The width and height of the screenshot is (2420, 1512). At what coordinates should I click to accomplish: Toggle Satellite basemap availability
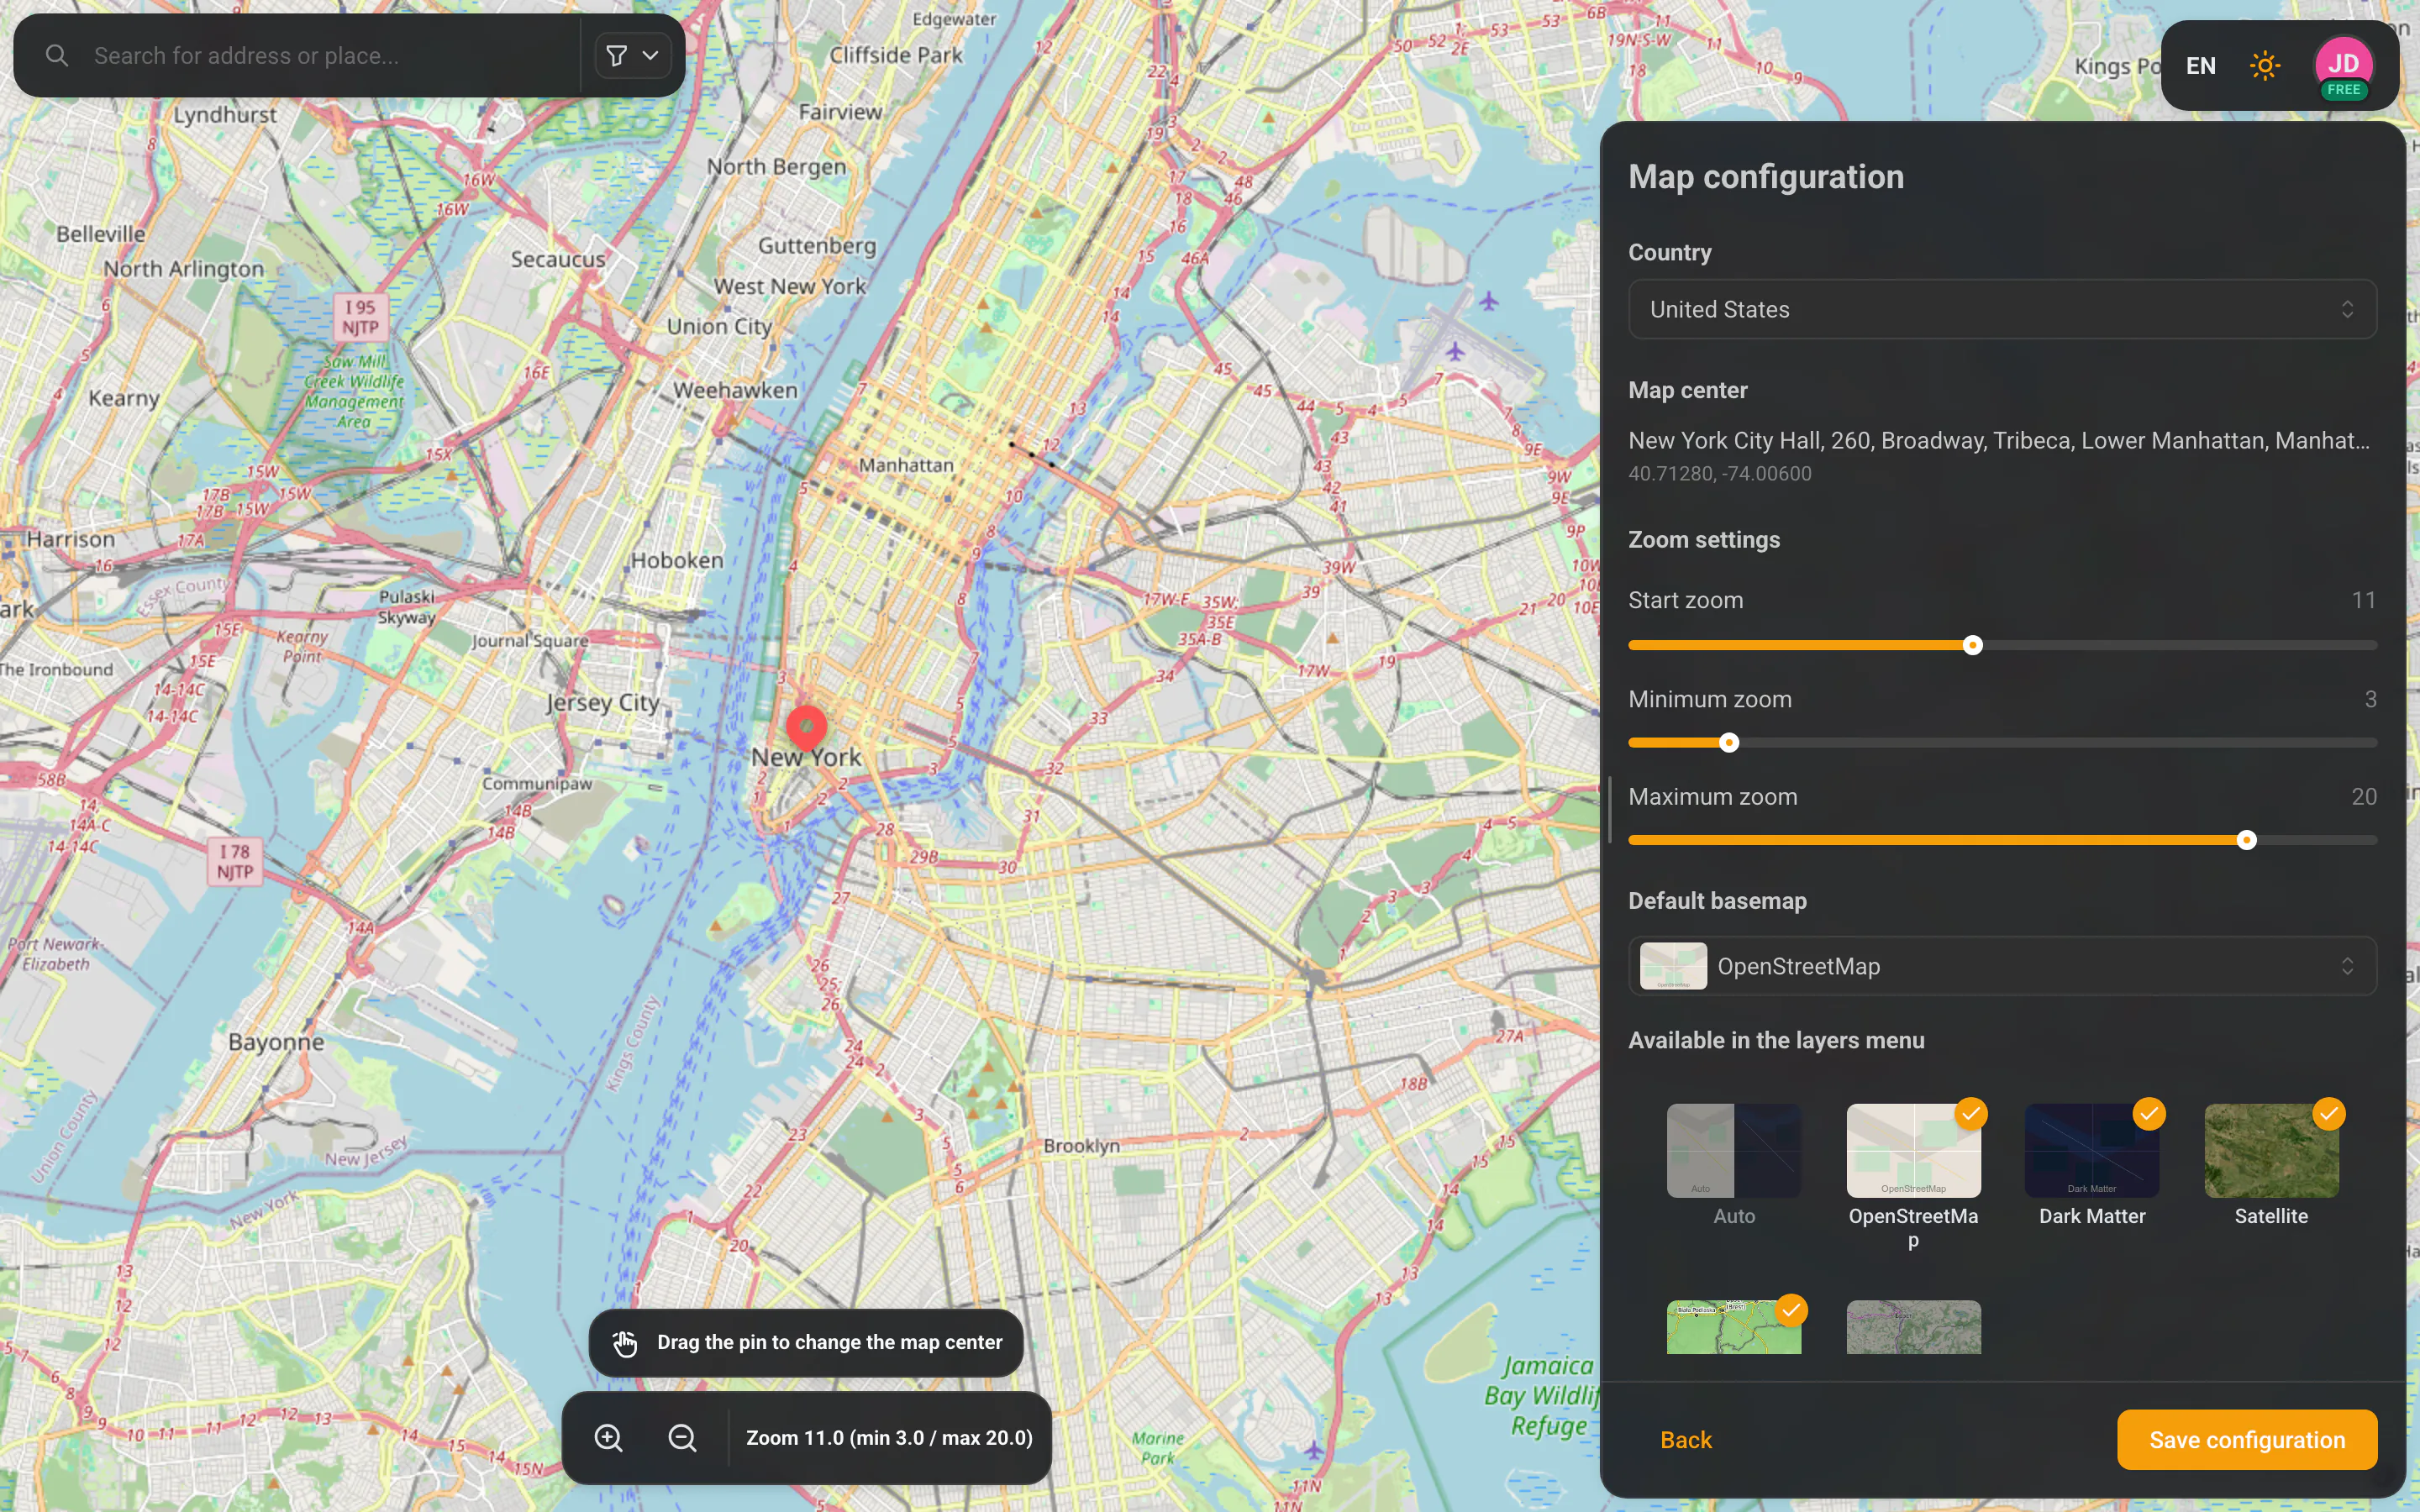(2271, 1150)
